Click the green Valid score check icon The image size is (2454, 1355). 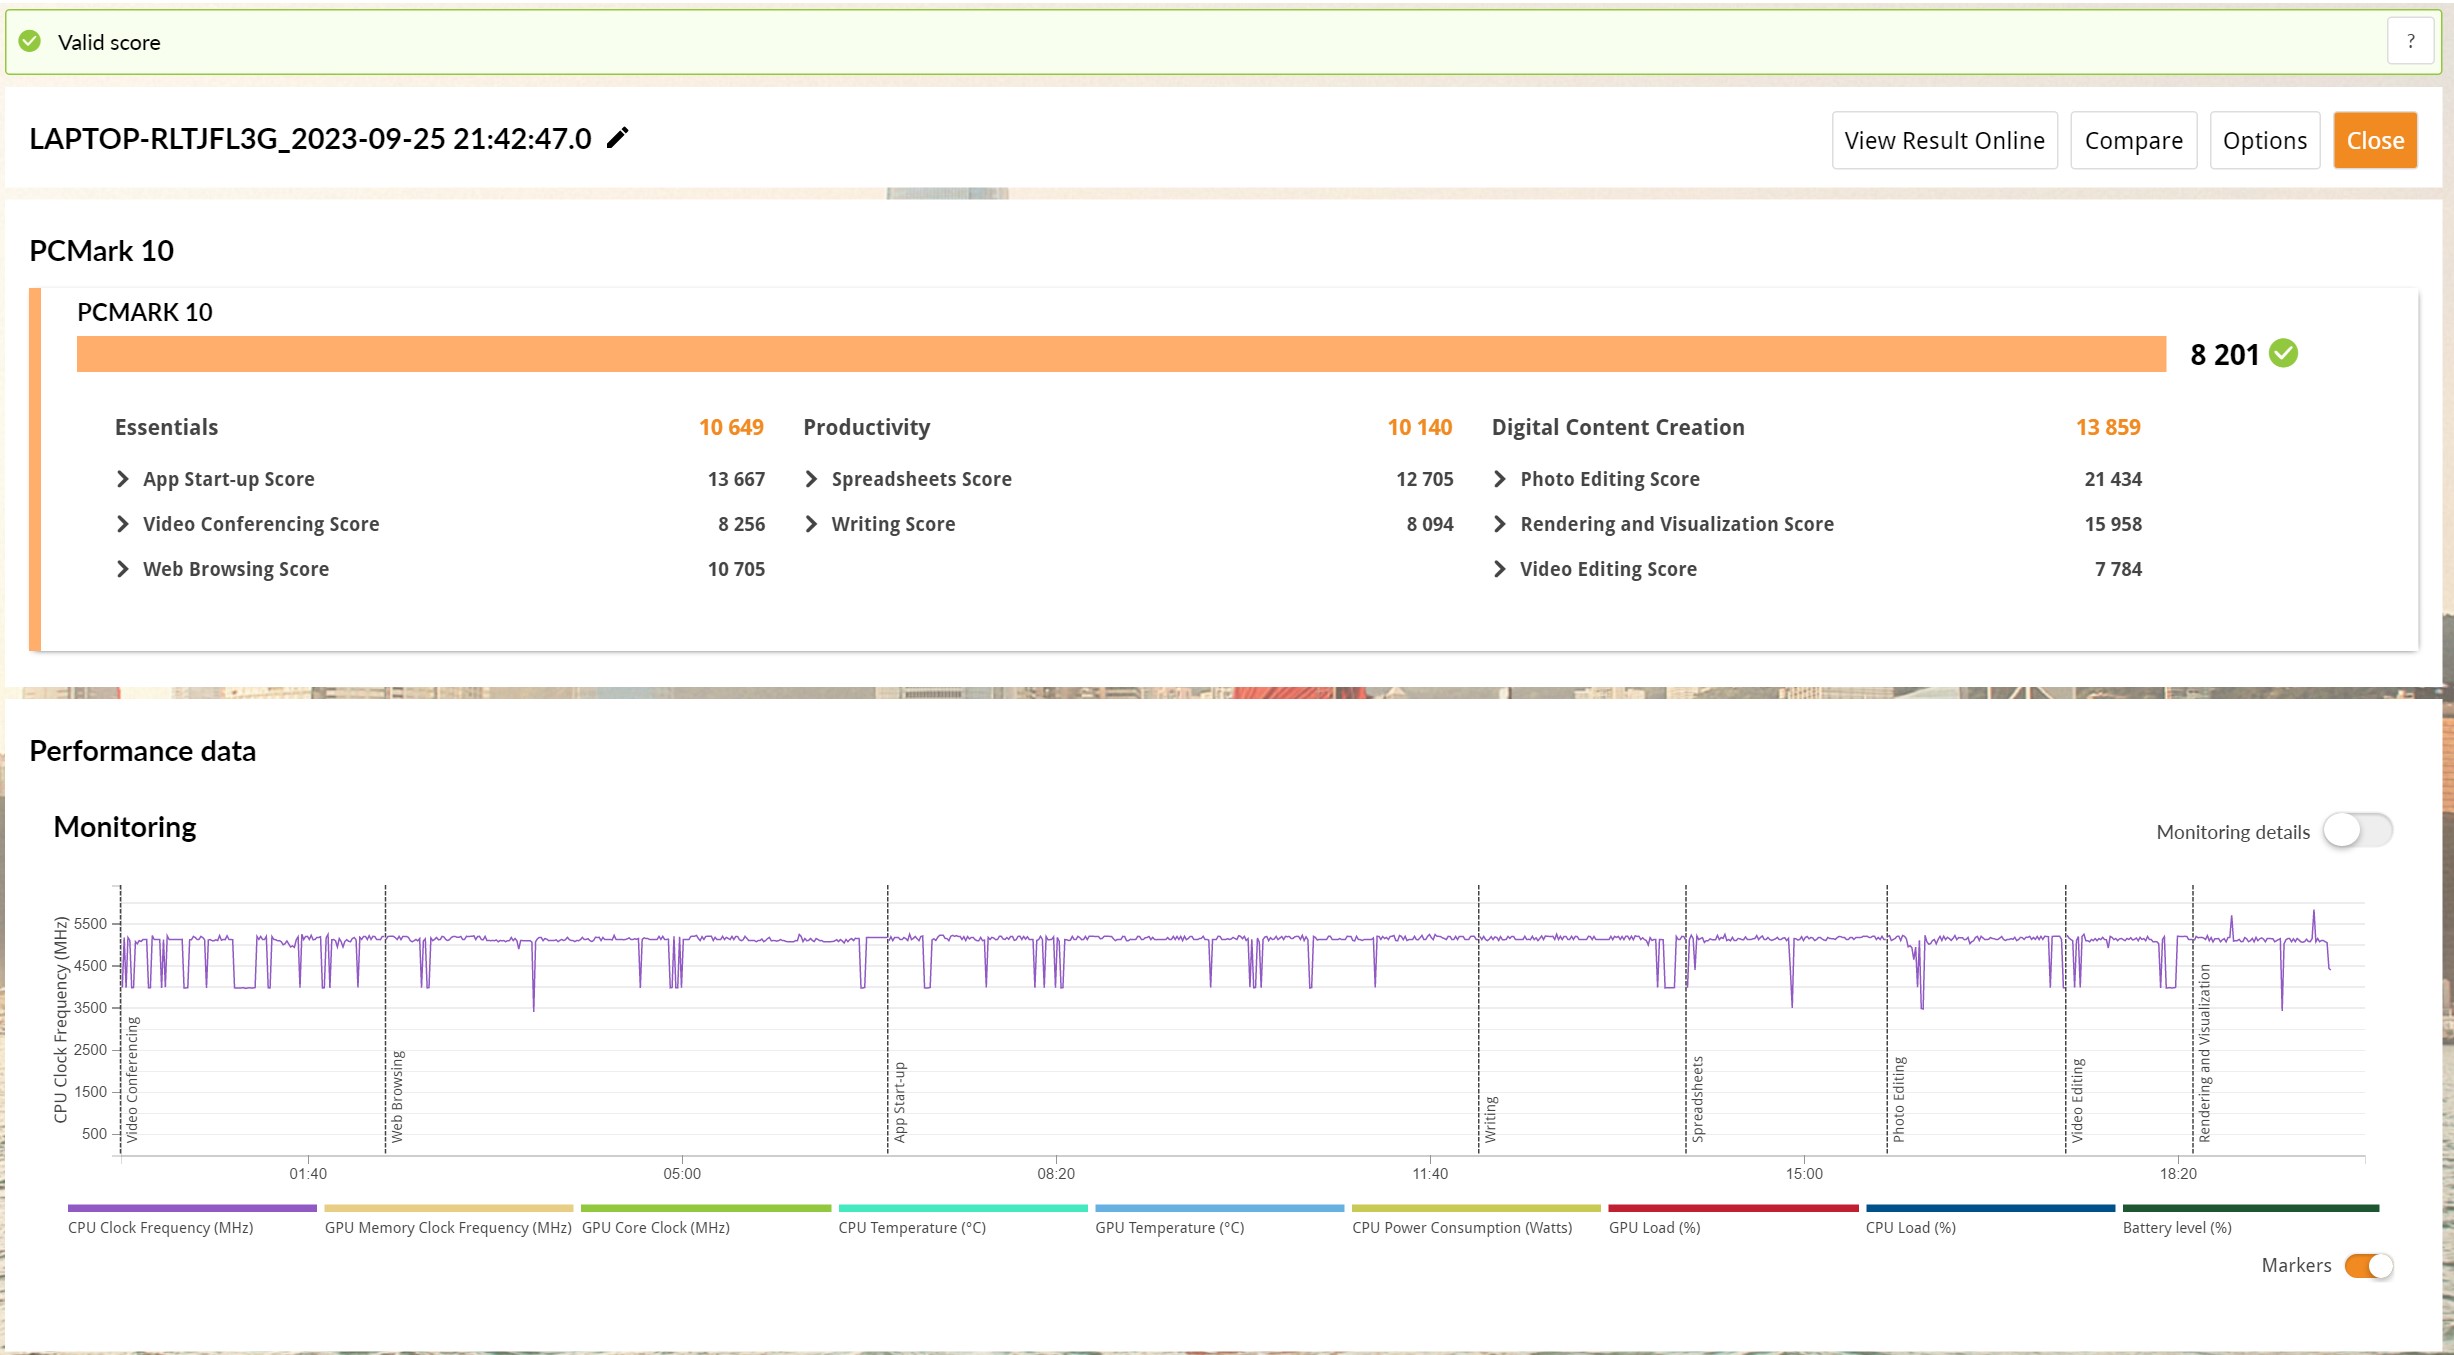[30, 41]
